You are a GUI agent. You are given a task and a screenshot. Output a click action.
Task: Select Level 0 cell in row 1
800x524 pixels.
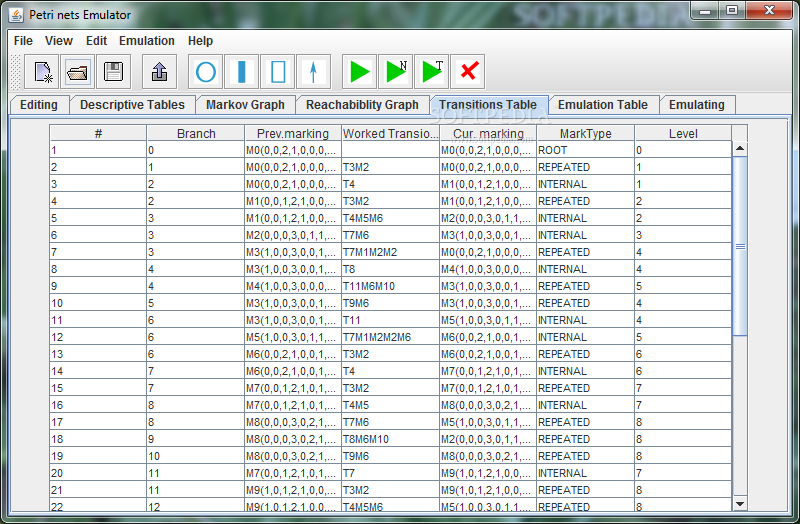tap(683, 150)
